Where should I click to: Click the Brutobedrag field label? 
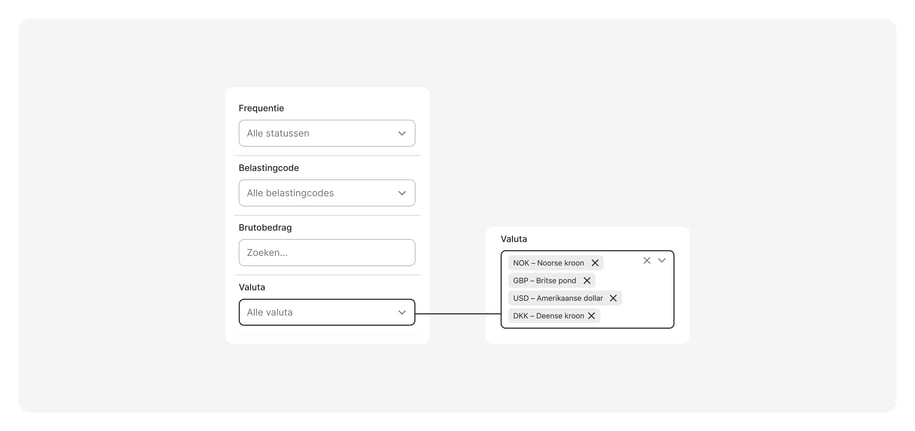(x=265, y=227)
